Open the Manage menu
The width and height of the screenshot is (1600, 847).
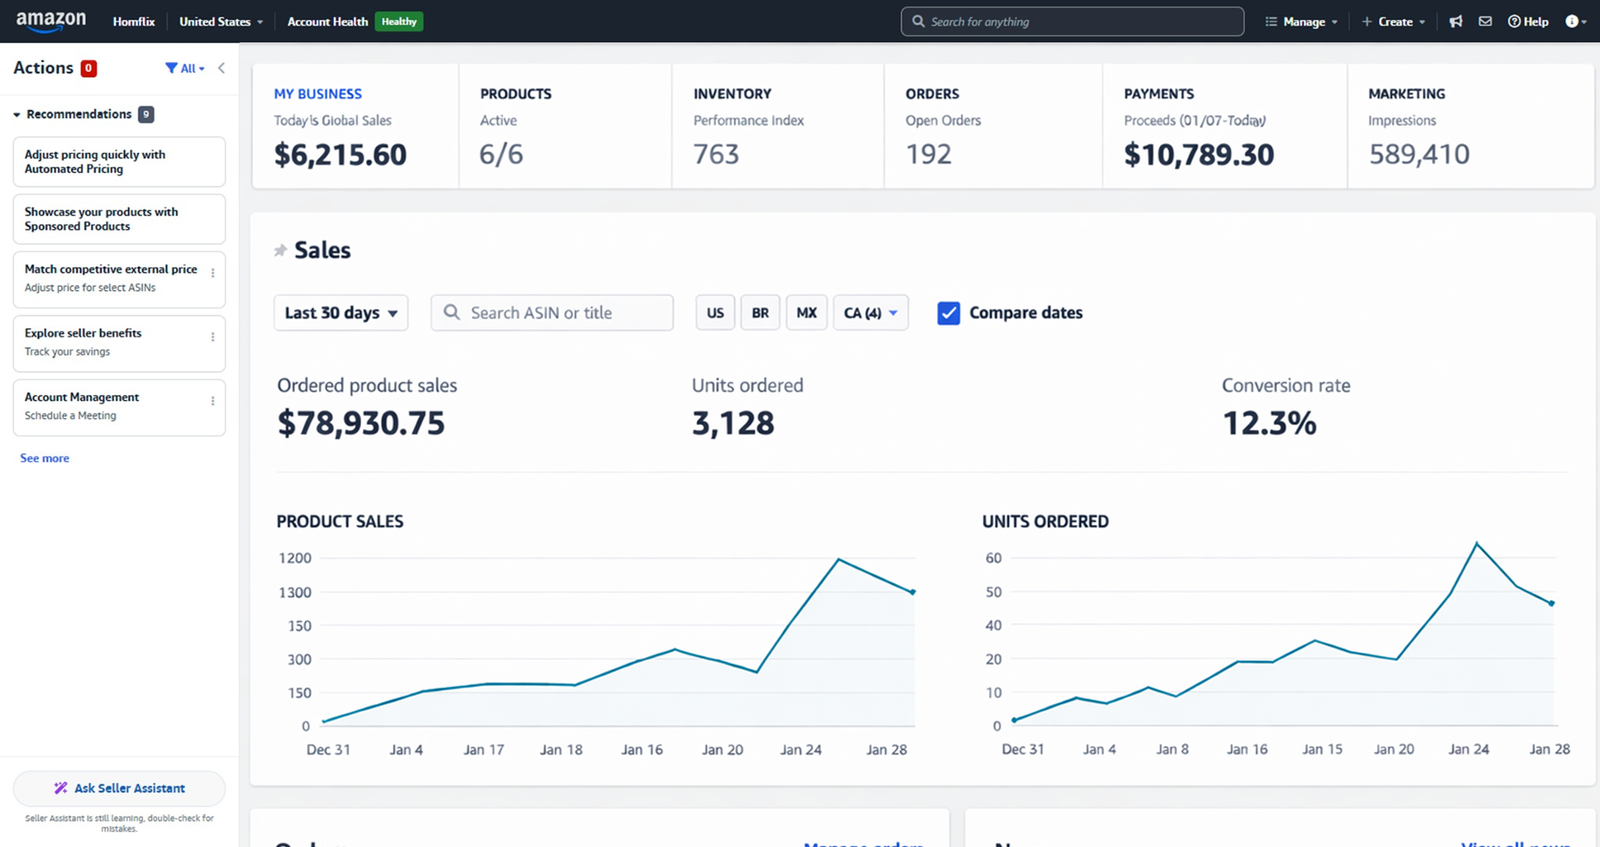(1301, 21)
